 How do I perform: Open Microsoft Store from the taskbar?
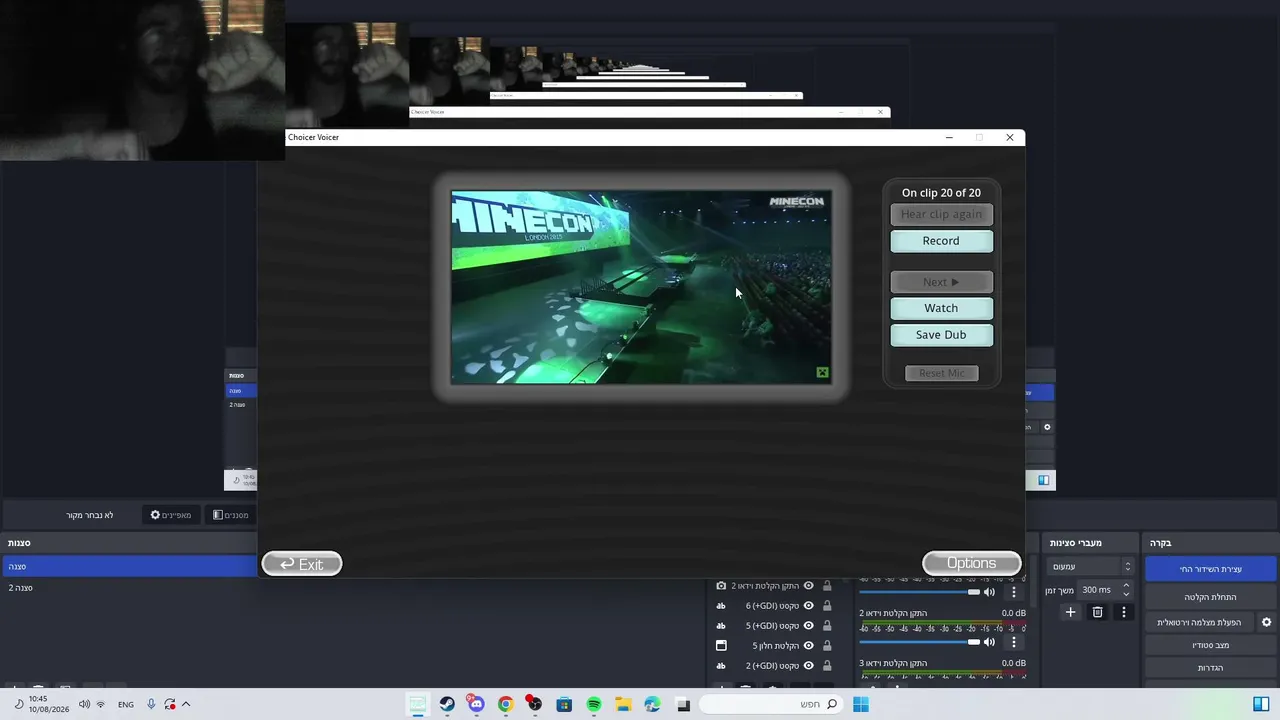(x=564, y=705)
